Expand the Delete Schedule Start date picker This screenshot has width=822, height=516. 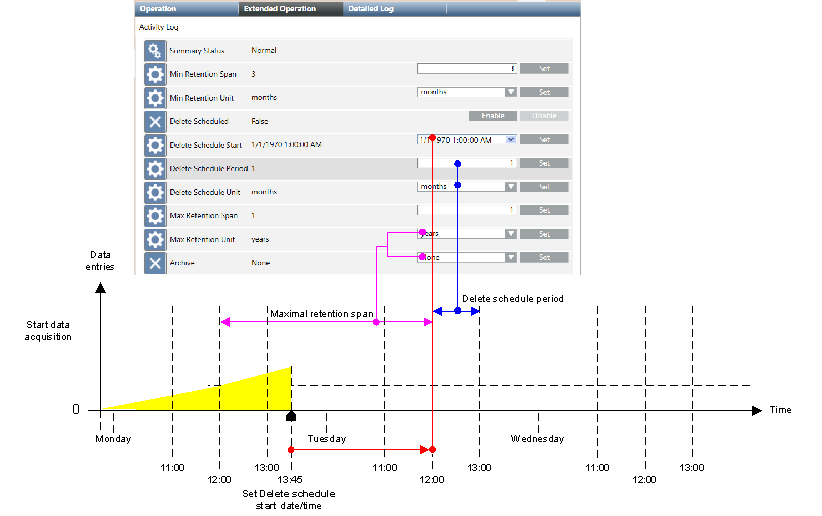(510, 140)
